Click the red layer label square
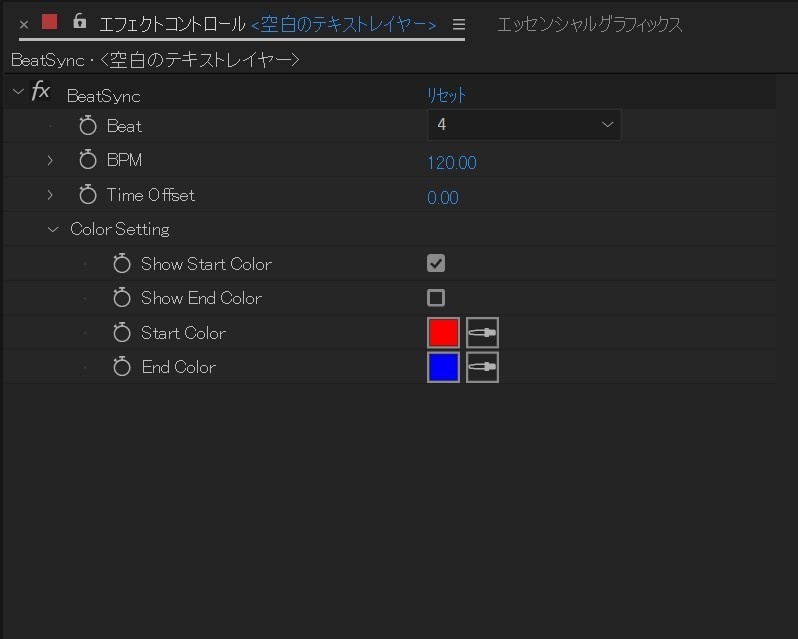 [49, 22]
